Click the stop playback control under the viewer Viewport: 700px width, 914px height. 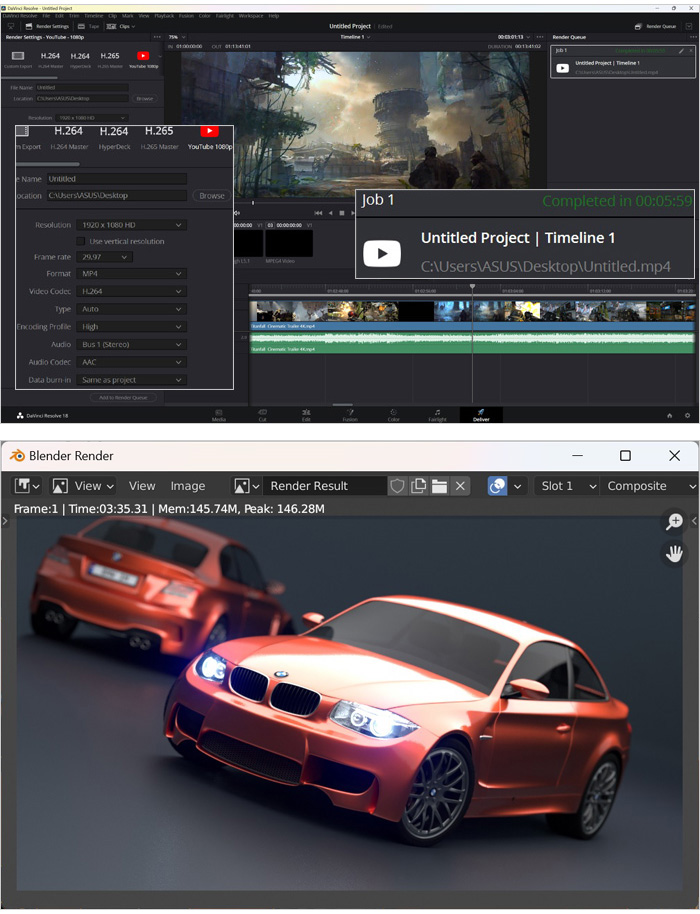coord(342,213)
